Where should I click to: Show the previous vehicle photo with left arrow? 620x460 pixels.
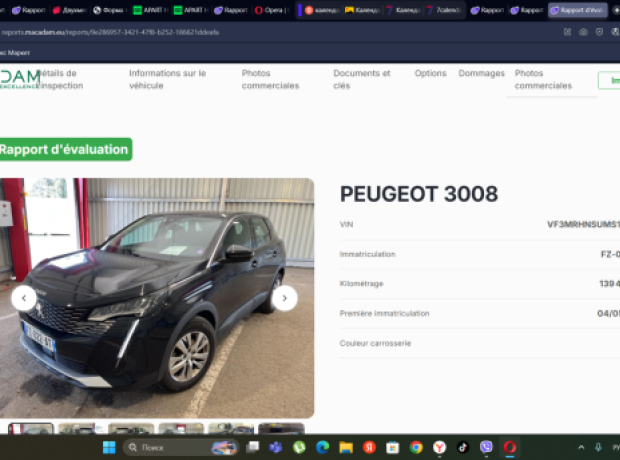point(24,298)
